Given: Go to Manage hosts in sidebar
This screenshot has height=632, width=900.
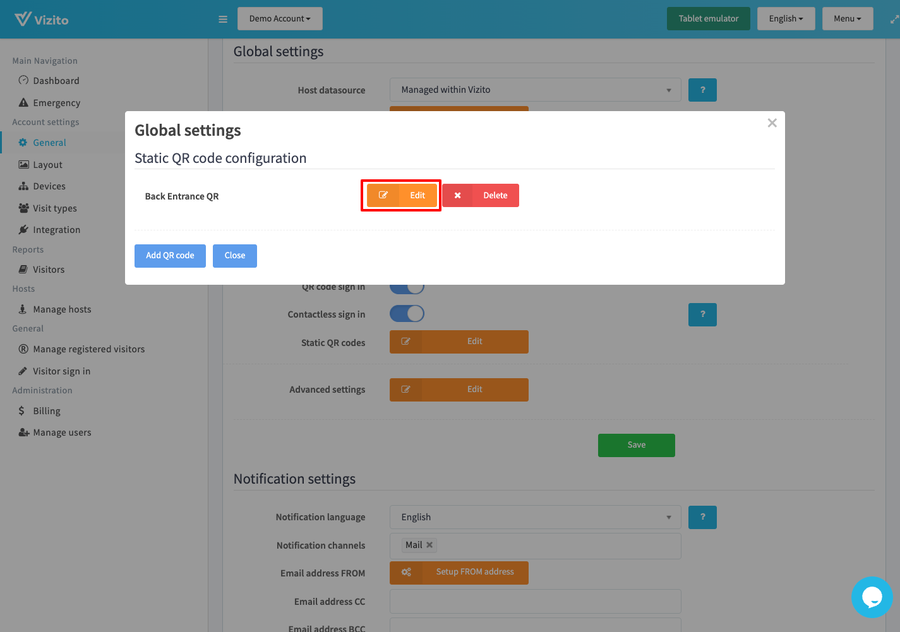Looking at the screenshot, I should 61,310.
